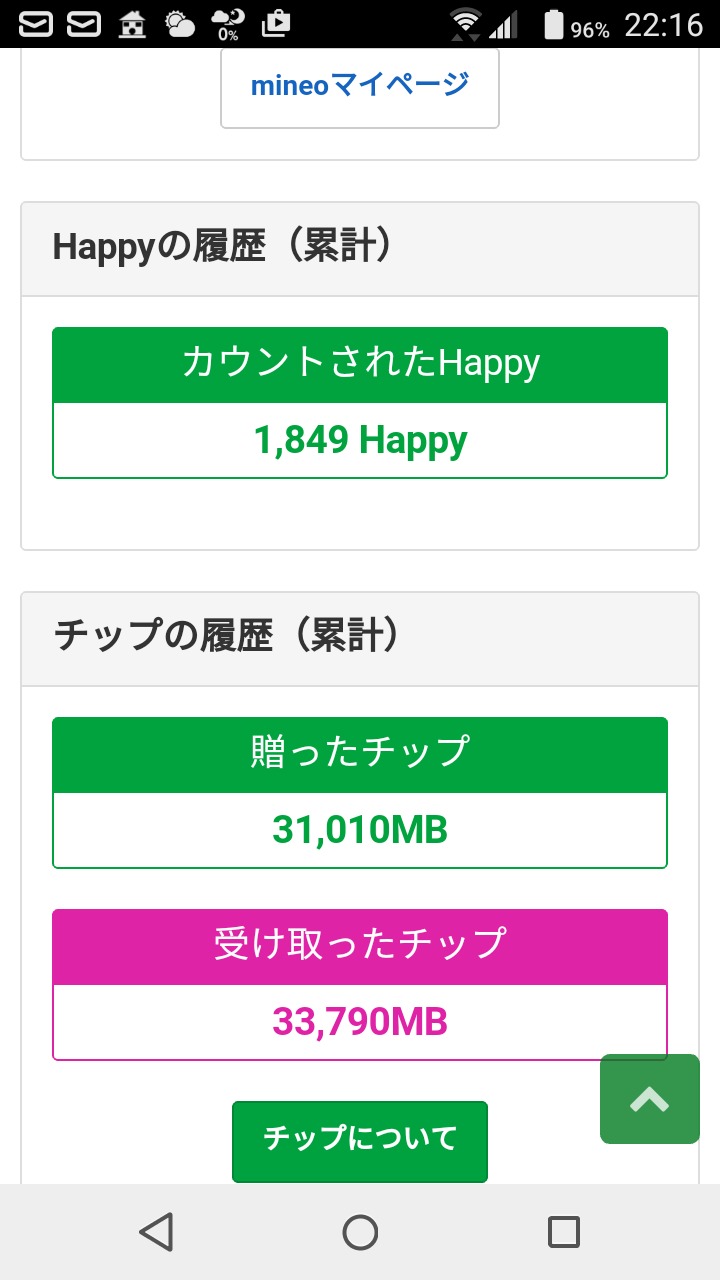Tap the チップについて button

360,1138
